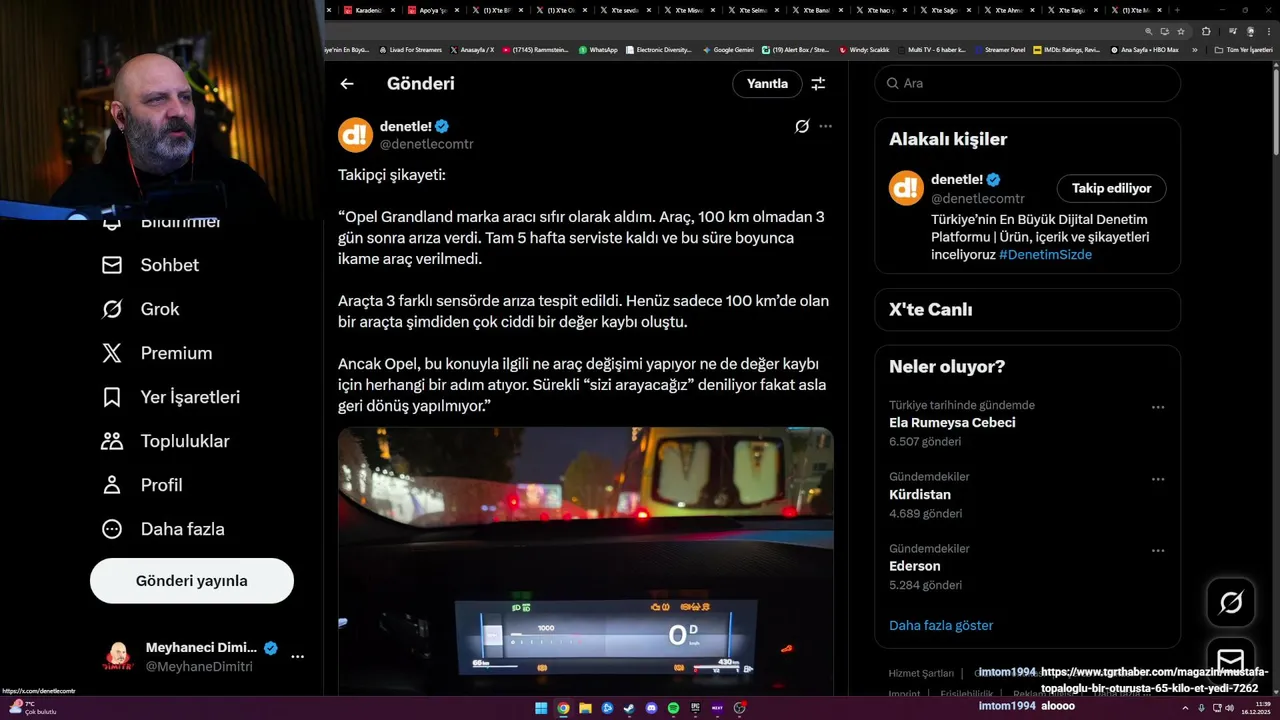Toggle the Takip ediyor follow button

[1111, 188]
